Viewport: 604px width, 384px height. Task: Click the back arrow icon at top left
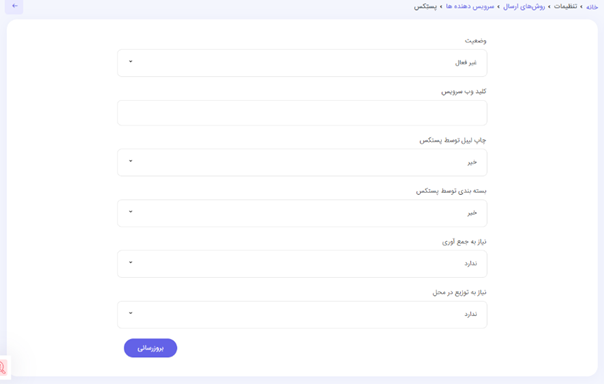(14, 6)
